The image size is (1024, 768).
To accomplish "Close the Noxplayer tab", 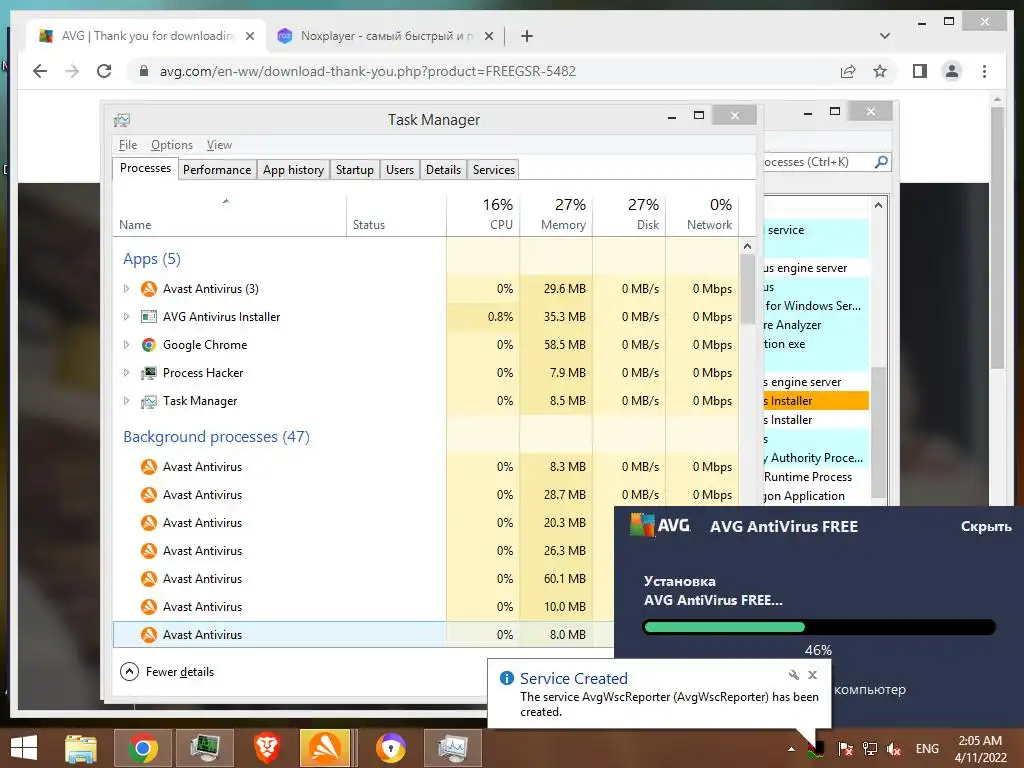I will (x=488, y=36).
